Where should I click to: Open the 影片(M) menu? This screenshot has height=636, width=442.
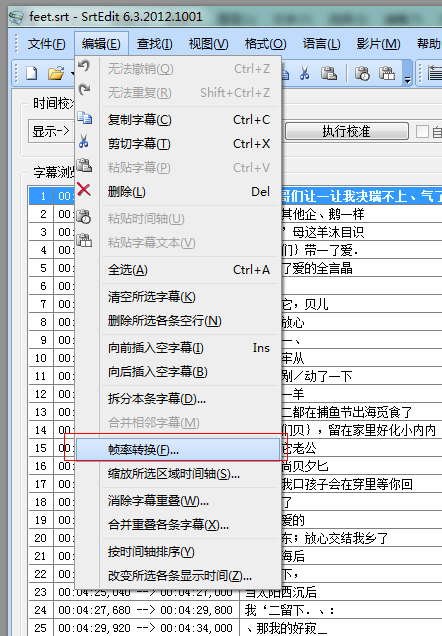point(378,43)
